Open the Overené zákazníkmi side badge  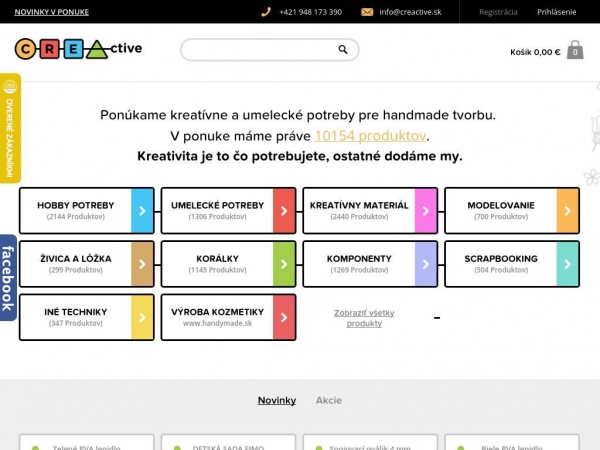coord(10,128)
